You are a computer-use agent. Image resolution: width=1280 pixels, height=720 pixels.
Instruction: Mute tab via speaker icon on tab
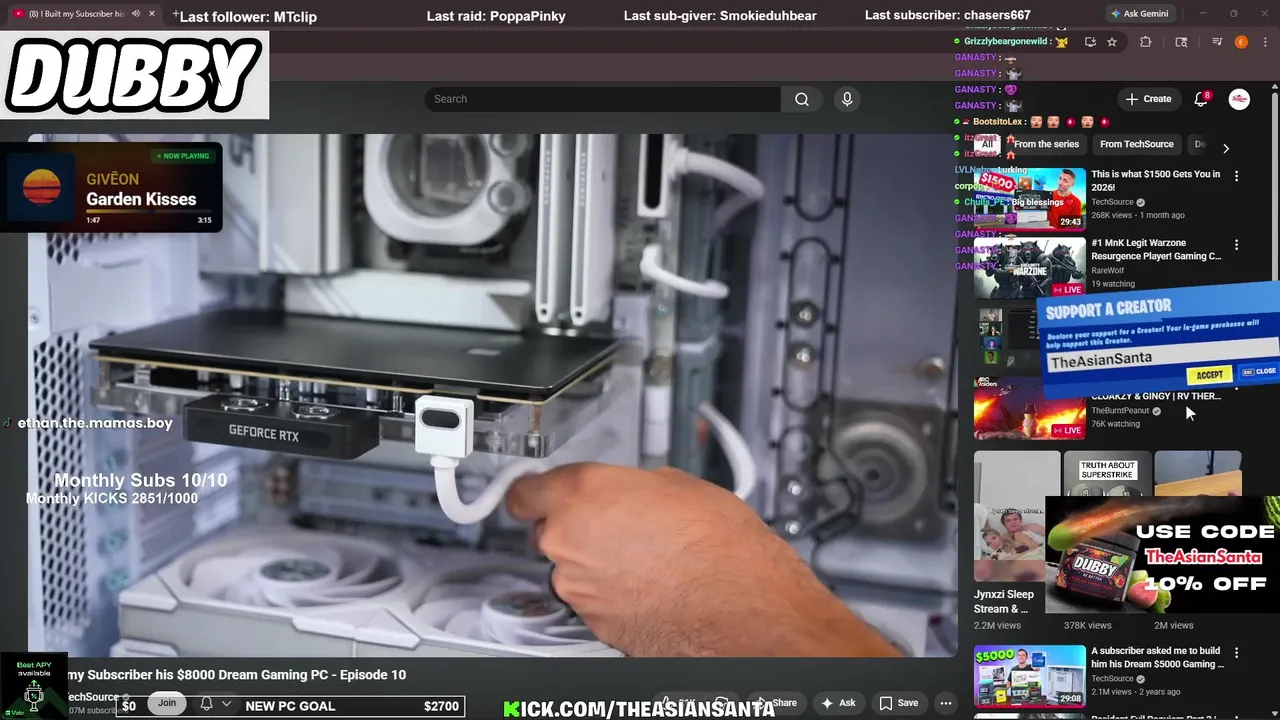click(x=136, y=14)
